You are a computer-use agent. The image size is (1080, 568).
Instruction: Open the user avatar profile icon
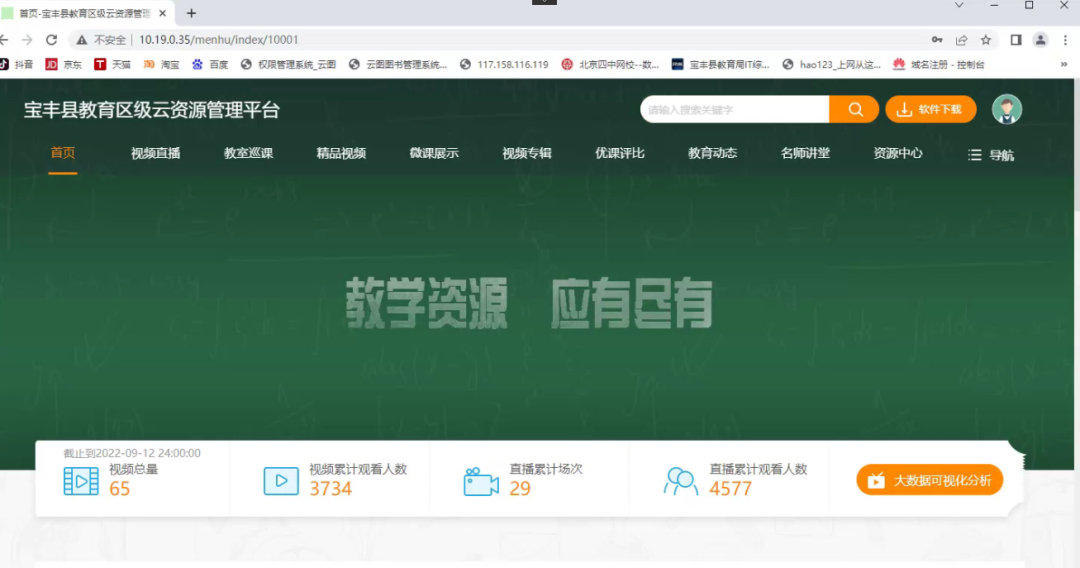point(1007,110)
